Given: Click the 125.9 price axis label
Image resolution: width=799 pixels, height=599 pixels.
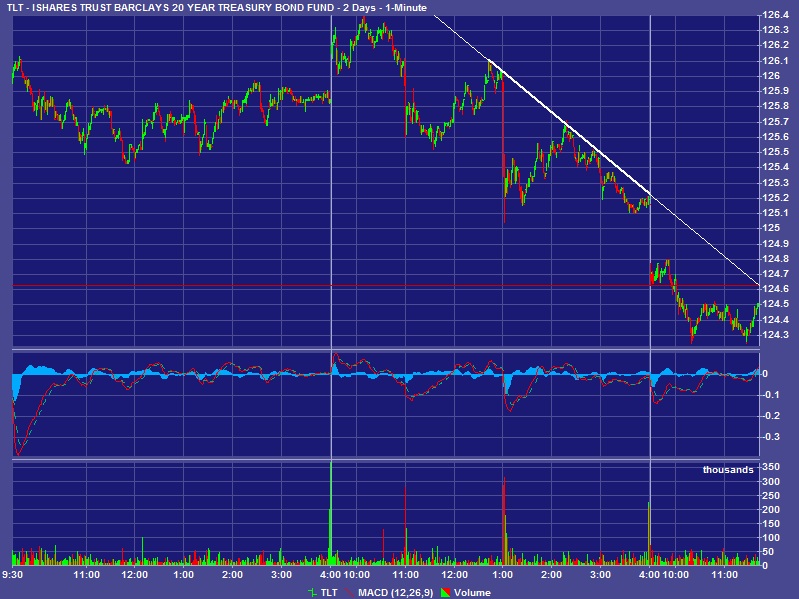Looking at the screenshot, I should 775,91.
